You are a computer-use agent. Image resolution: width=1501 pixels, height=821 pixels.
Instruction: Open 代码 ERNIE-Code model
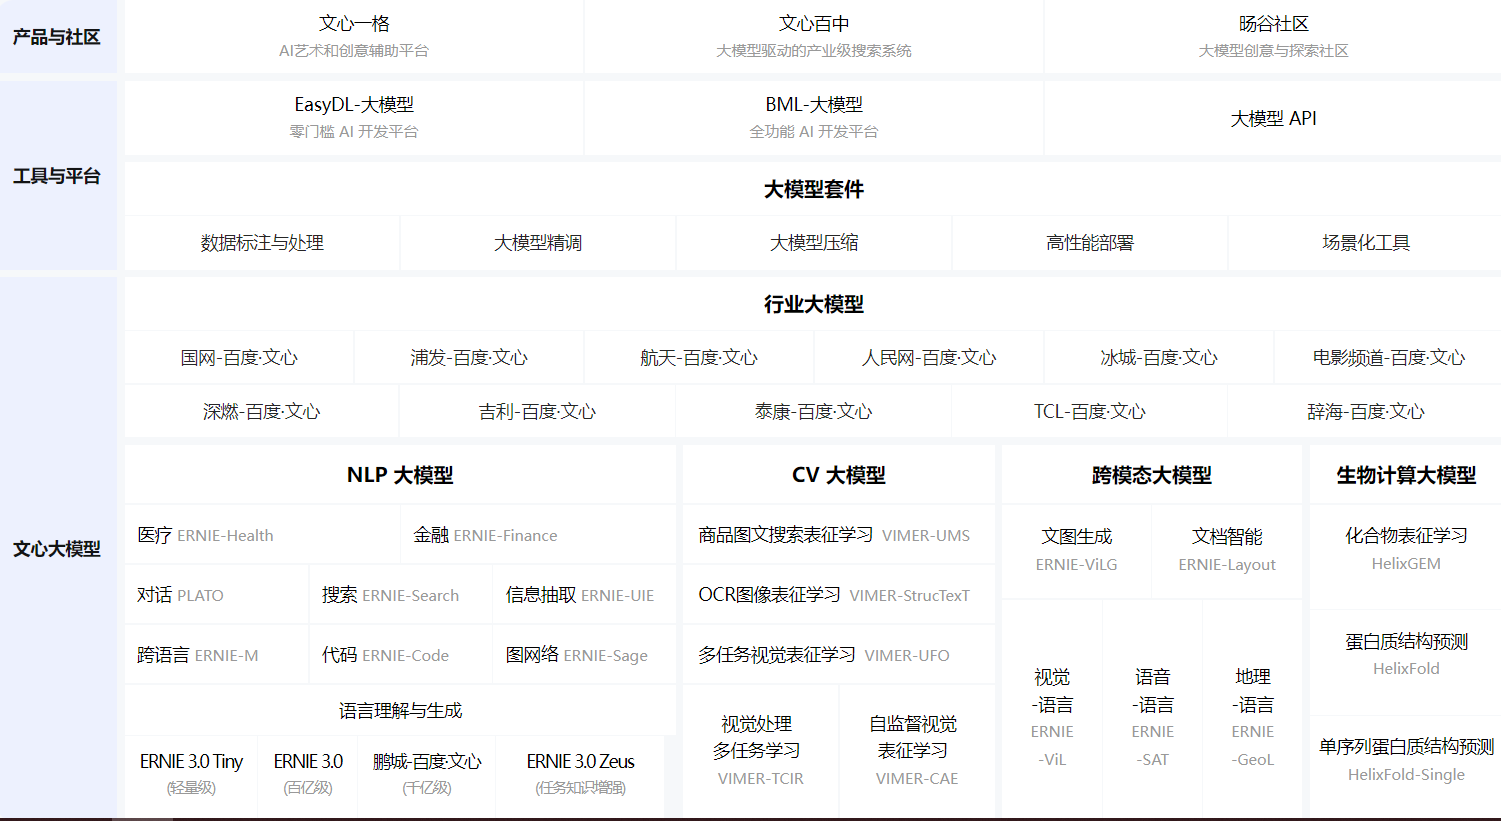[x=400, y=655]
